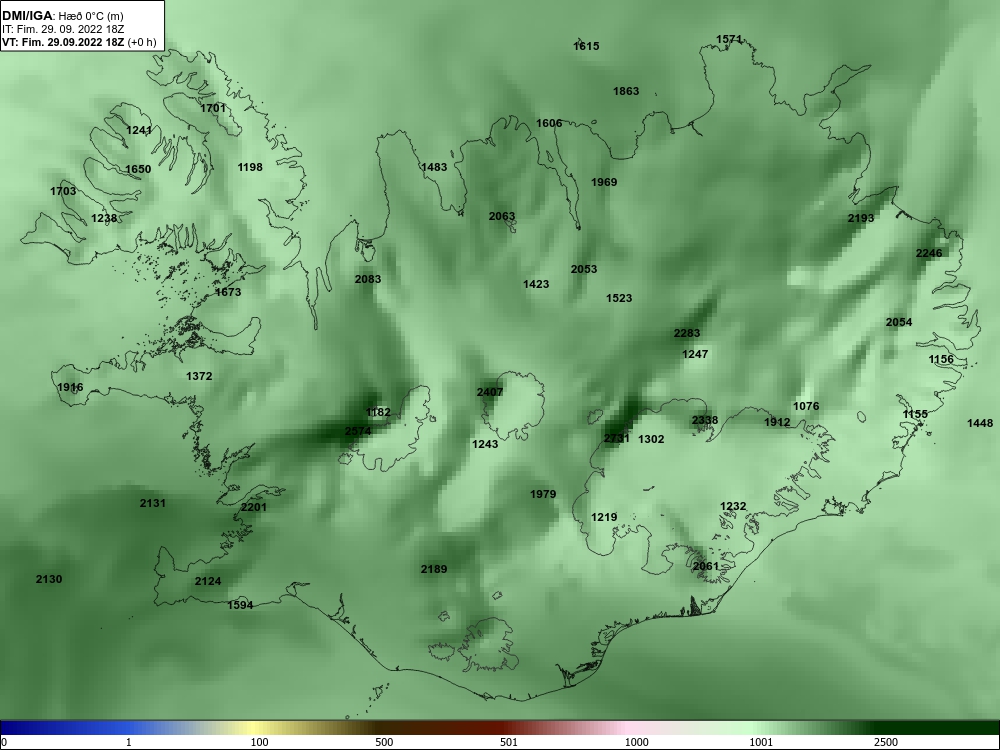Click the 1703 map value
1000x750 pixels.
tap(63, 191)
